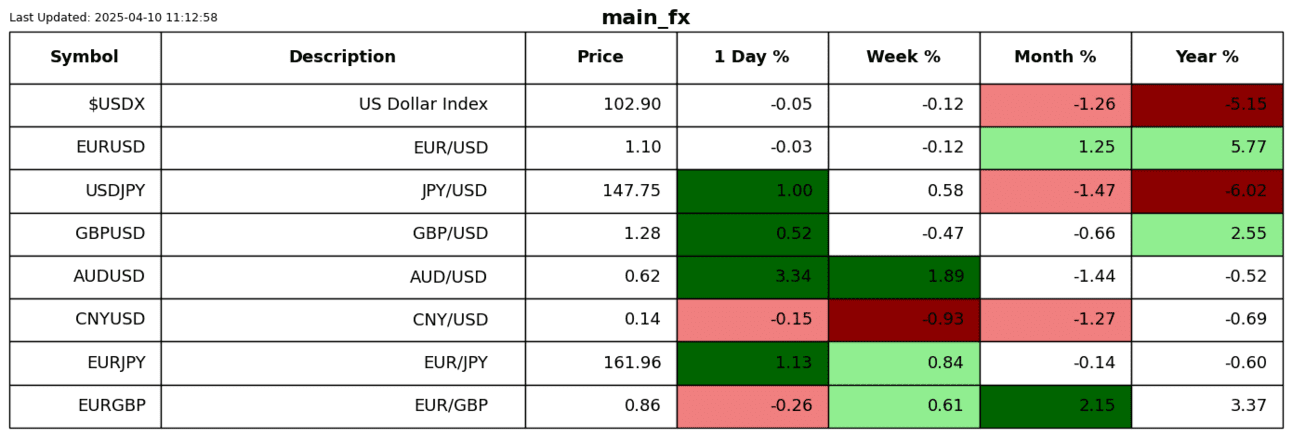1292x437 pixels.
Task: Select the $USDX symbol cell
Action: coord(85,105)
